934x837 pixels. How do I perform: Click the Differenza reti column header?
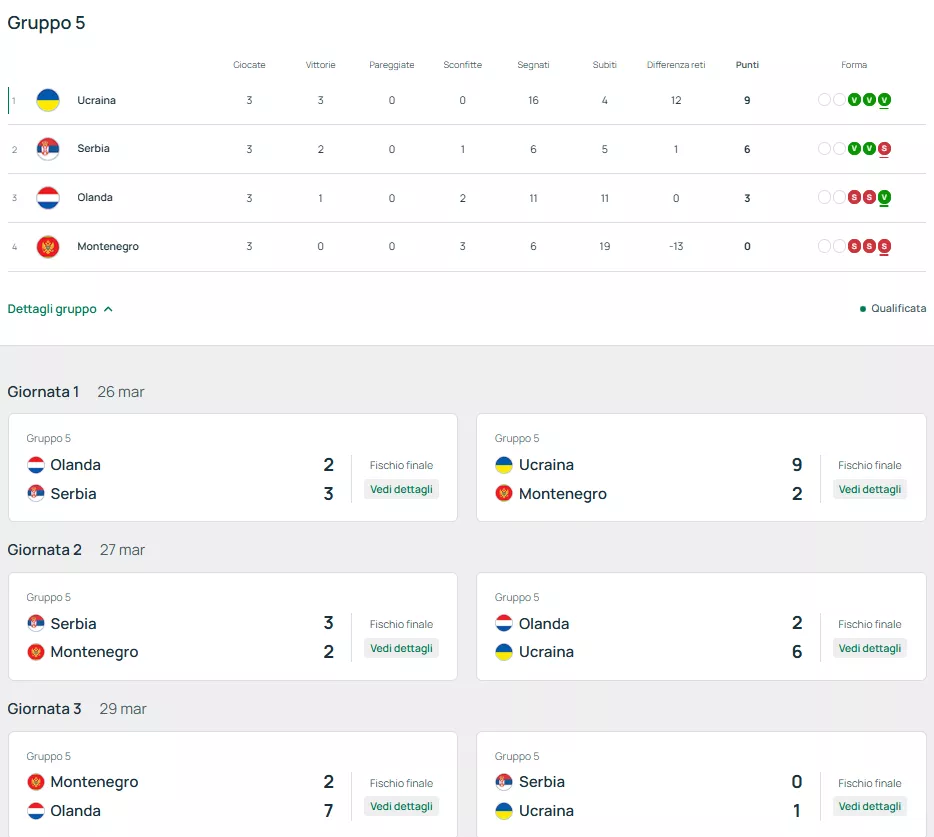(676, 65)
